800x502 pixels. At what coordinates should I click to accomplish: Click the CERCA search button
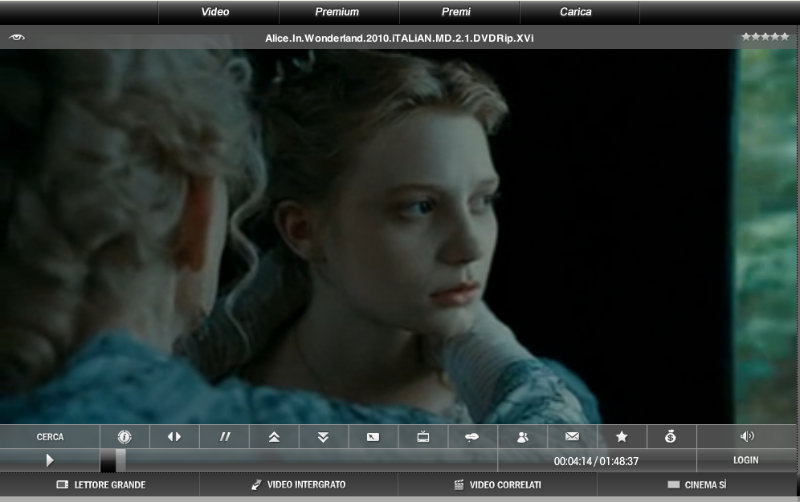(50, 437)
